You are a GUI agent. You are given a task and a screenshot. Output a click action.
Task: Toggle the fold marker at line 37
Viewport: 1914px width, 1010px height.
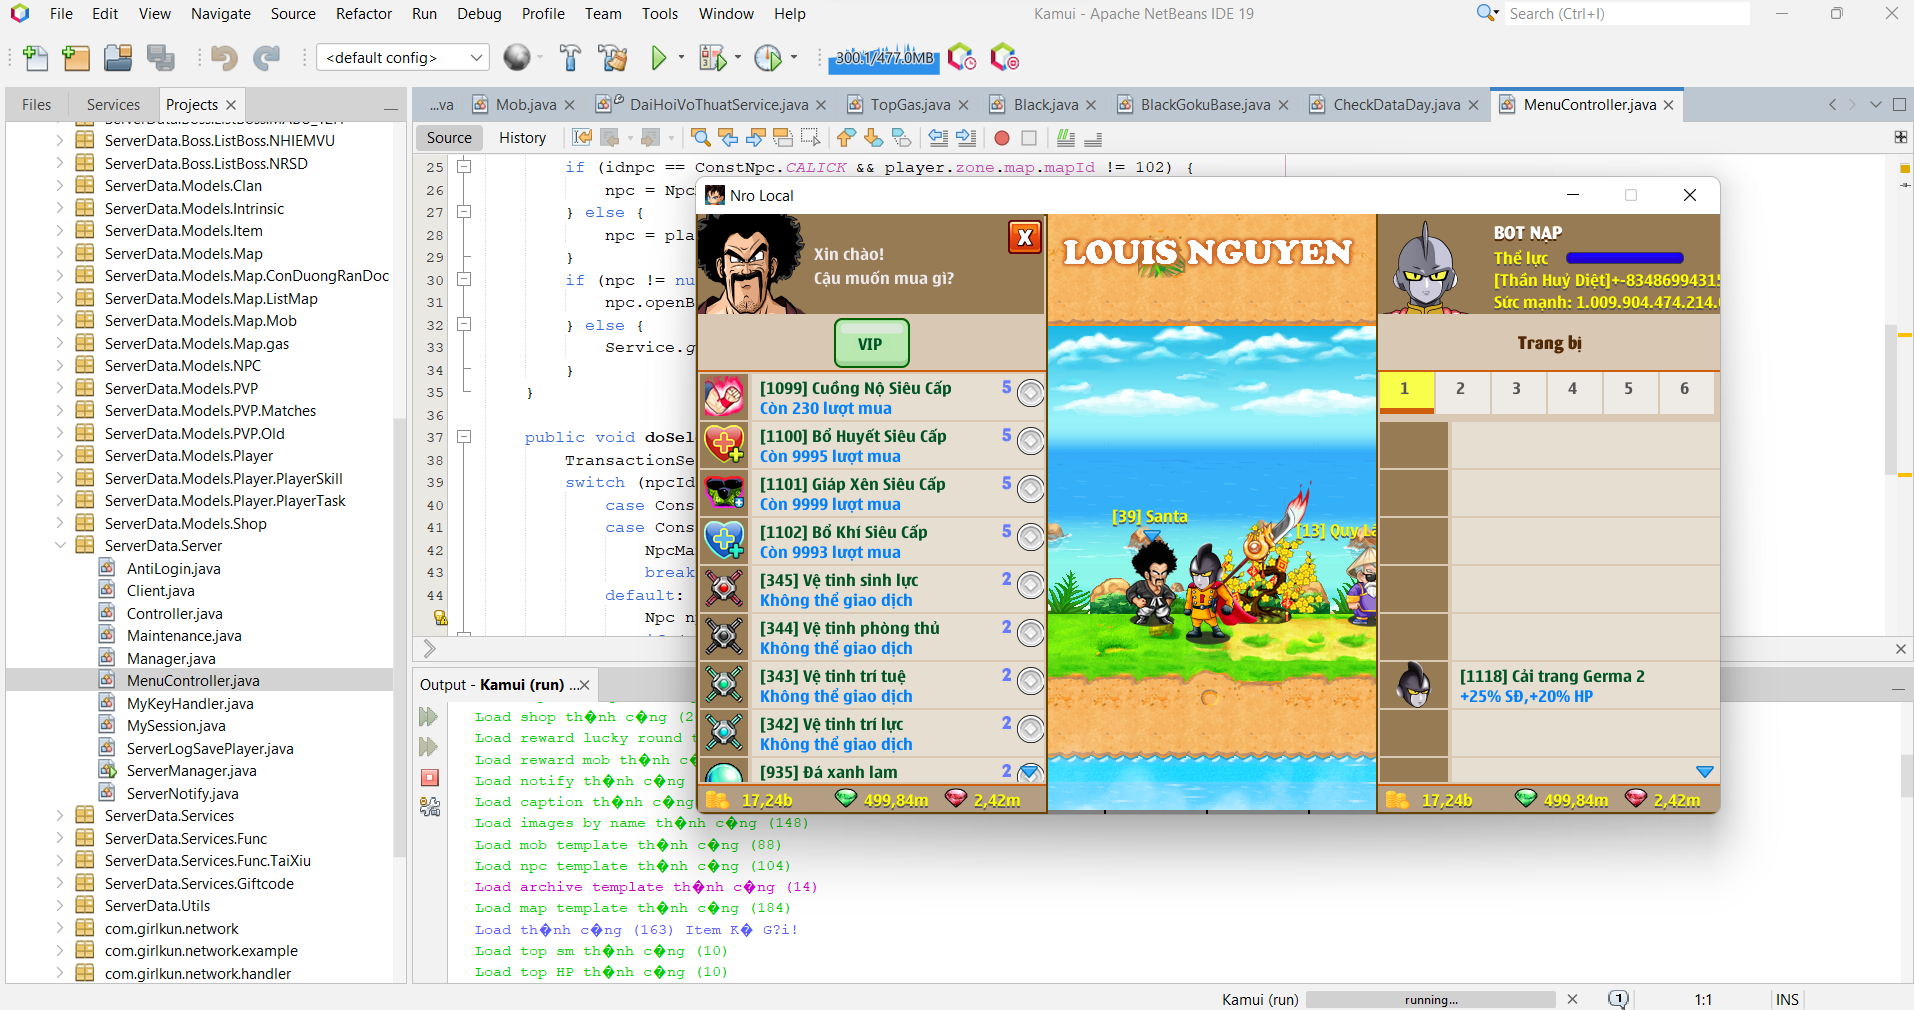(x=464, y=437)
